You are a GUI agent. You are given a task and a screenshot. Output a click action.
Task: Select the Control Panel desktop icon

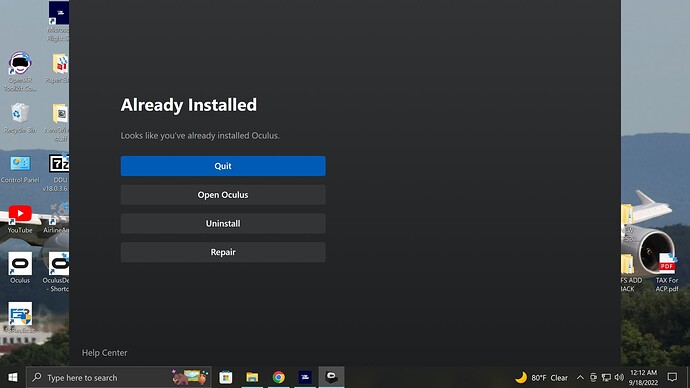coord(20,169)
